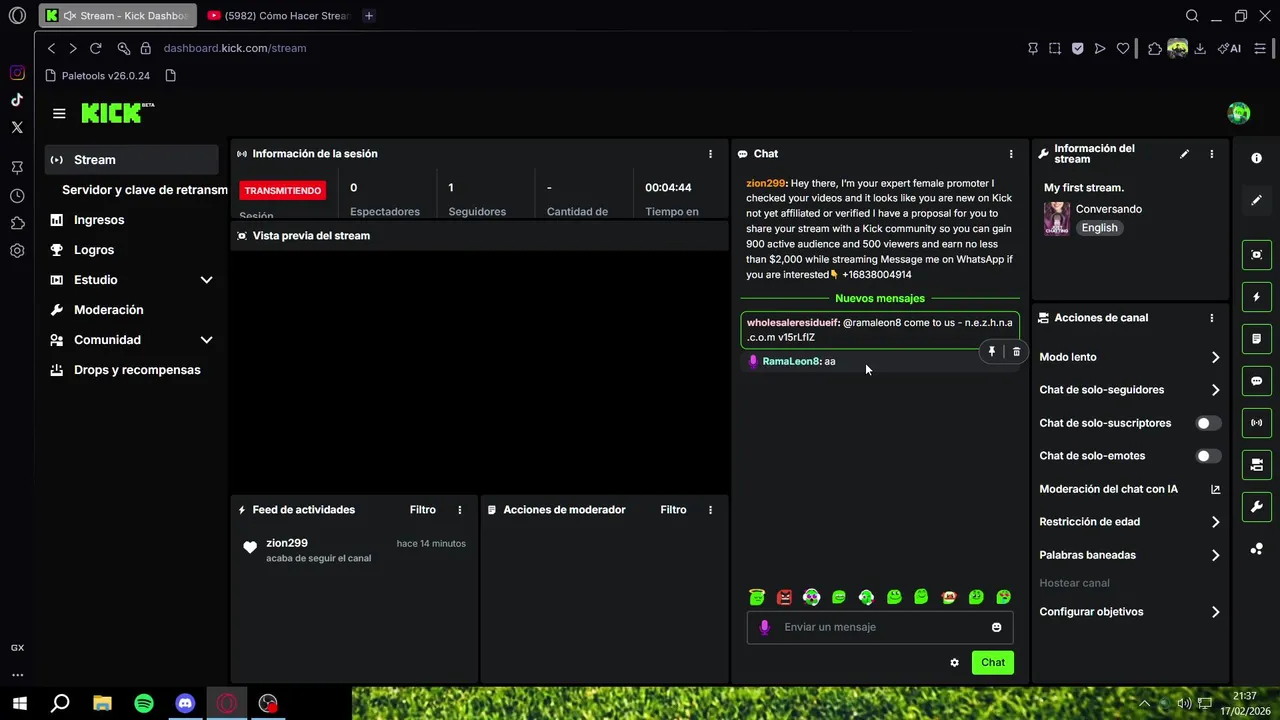Image resolution: width=1280 pixels, height=720 pixels.
Task: Click the browser address bar URL
Action: tap(235, 48)
